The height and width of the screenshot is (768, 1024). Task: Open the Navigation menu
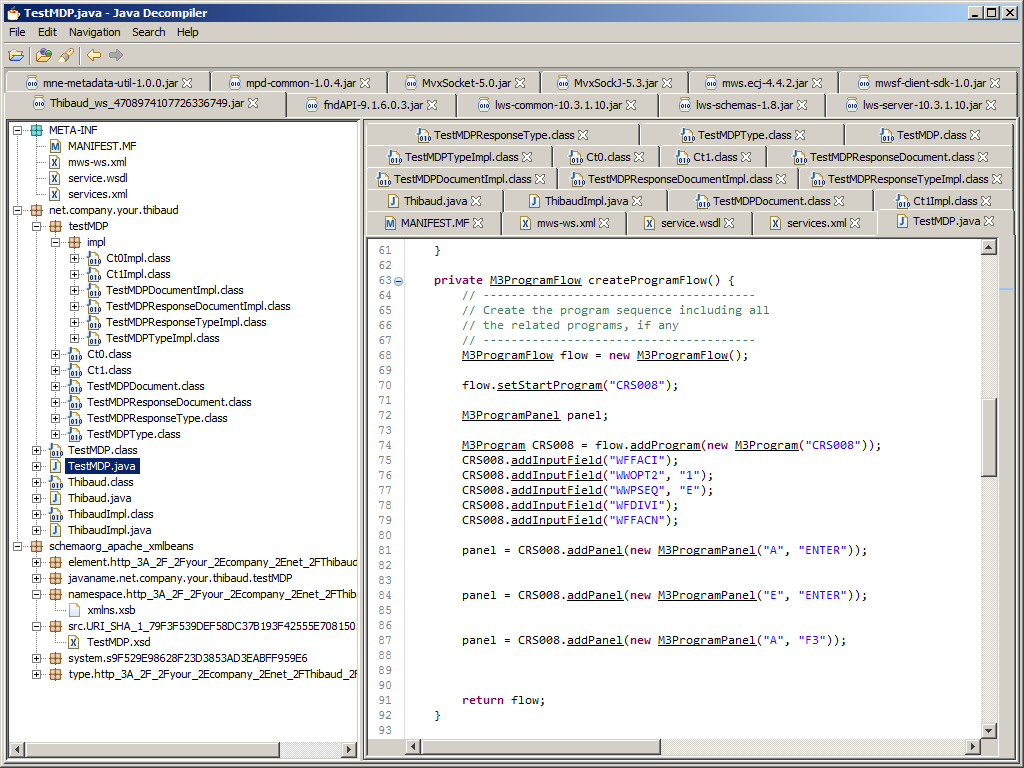tap(94, 32)
